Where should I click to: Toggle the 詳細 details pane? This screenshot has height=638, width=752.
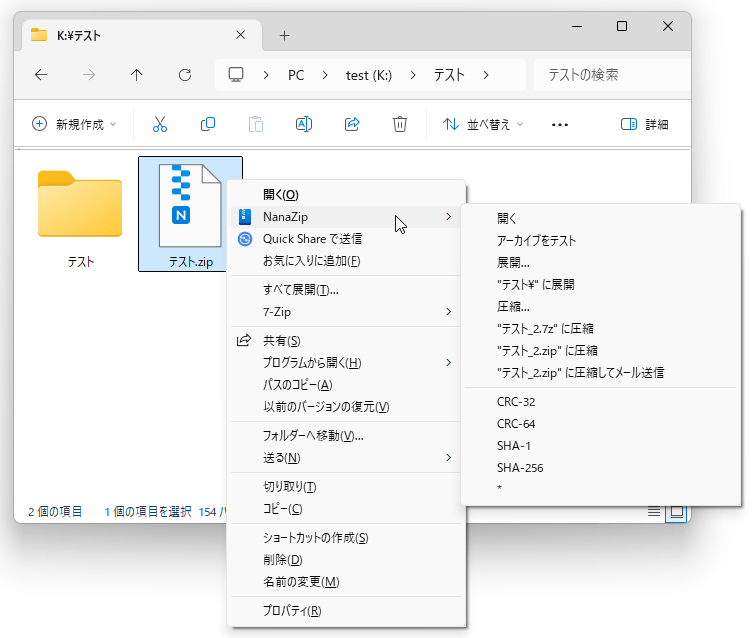[645, 125]
